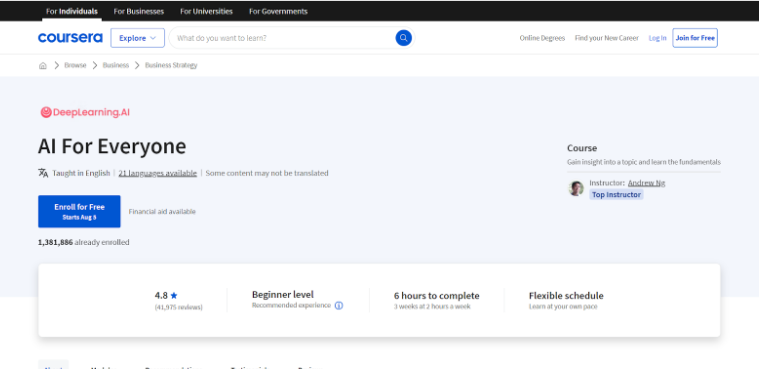759x369 pixels.
Task: Select the For Universities tab
Action: [206, 11]
